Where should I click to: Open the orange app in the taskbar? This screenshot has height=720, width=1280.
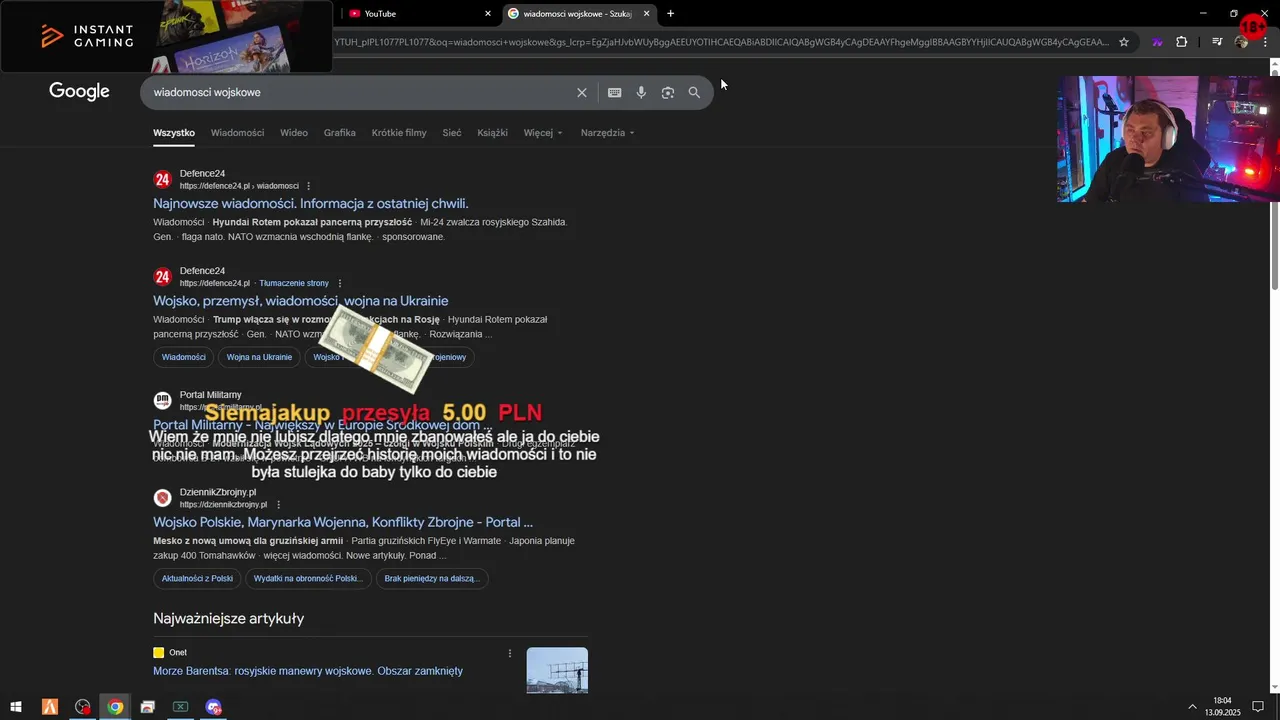(50, 707)
